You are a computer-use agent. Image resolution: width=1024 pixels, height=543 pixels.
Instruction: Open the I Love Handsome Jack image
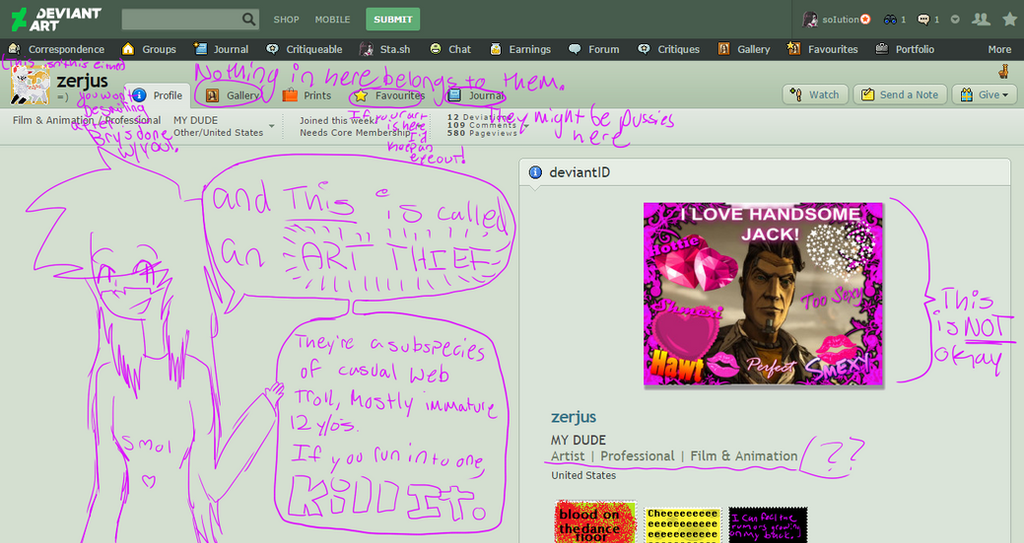[x=763, y=293]
